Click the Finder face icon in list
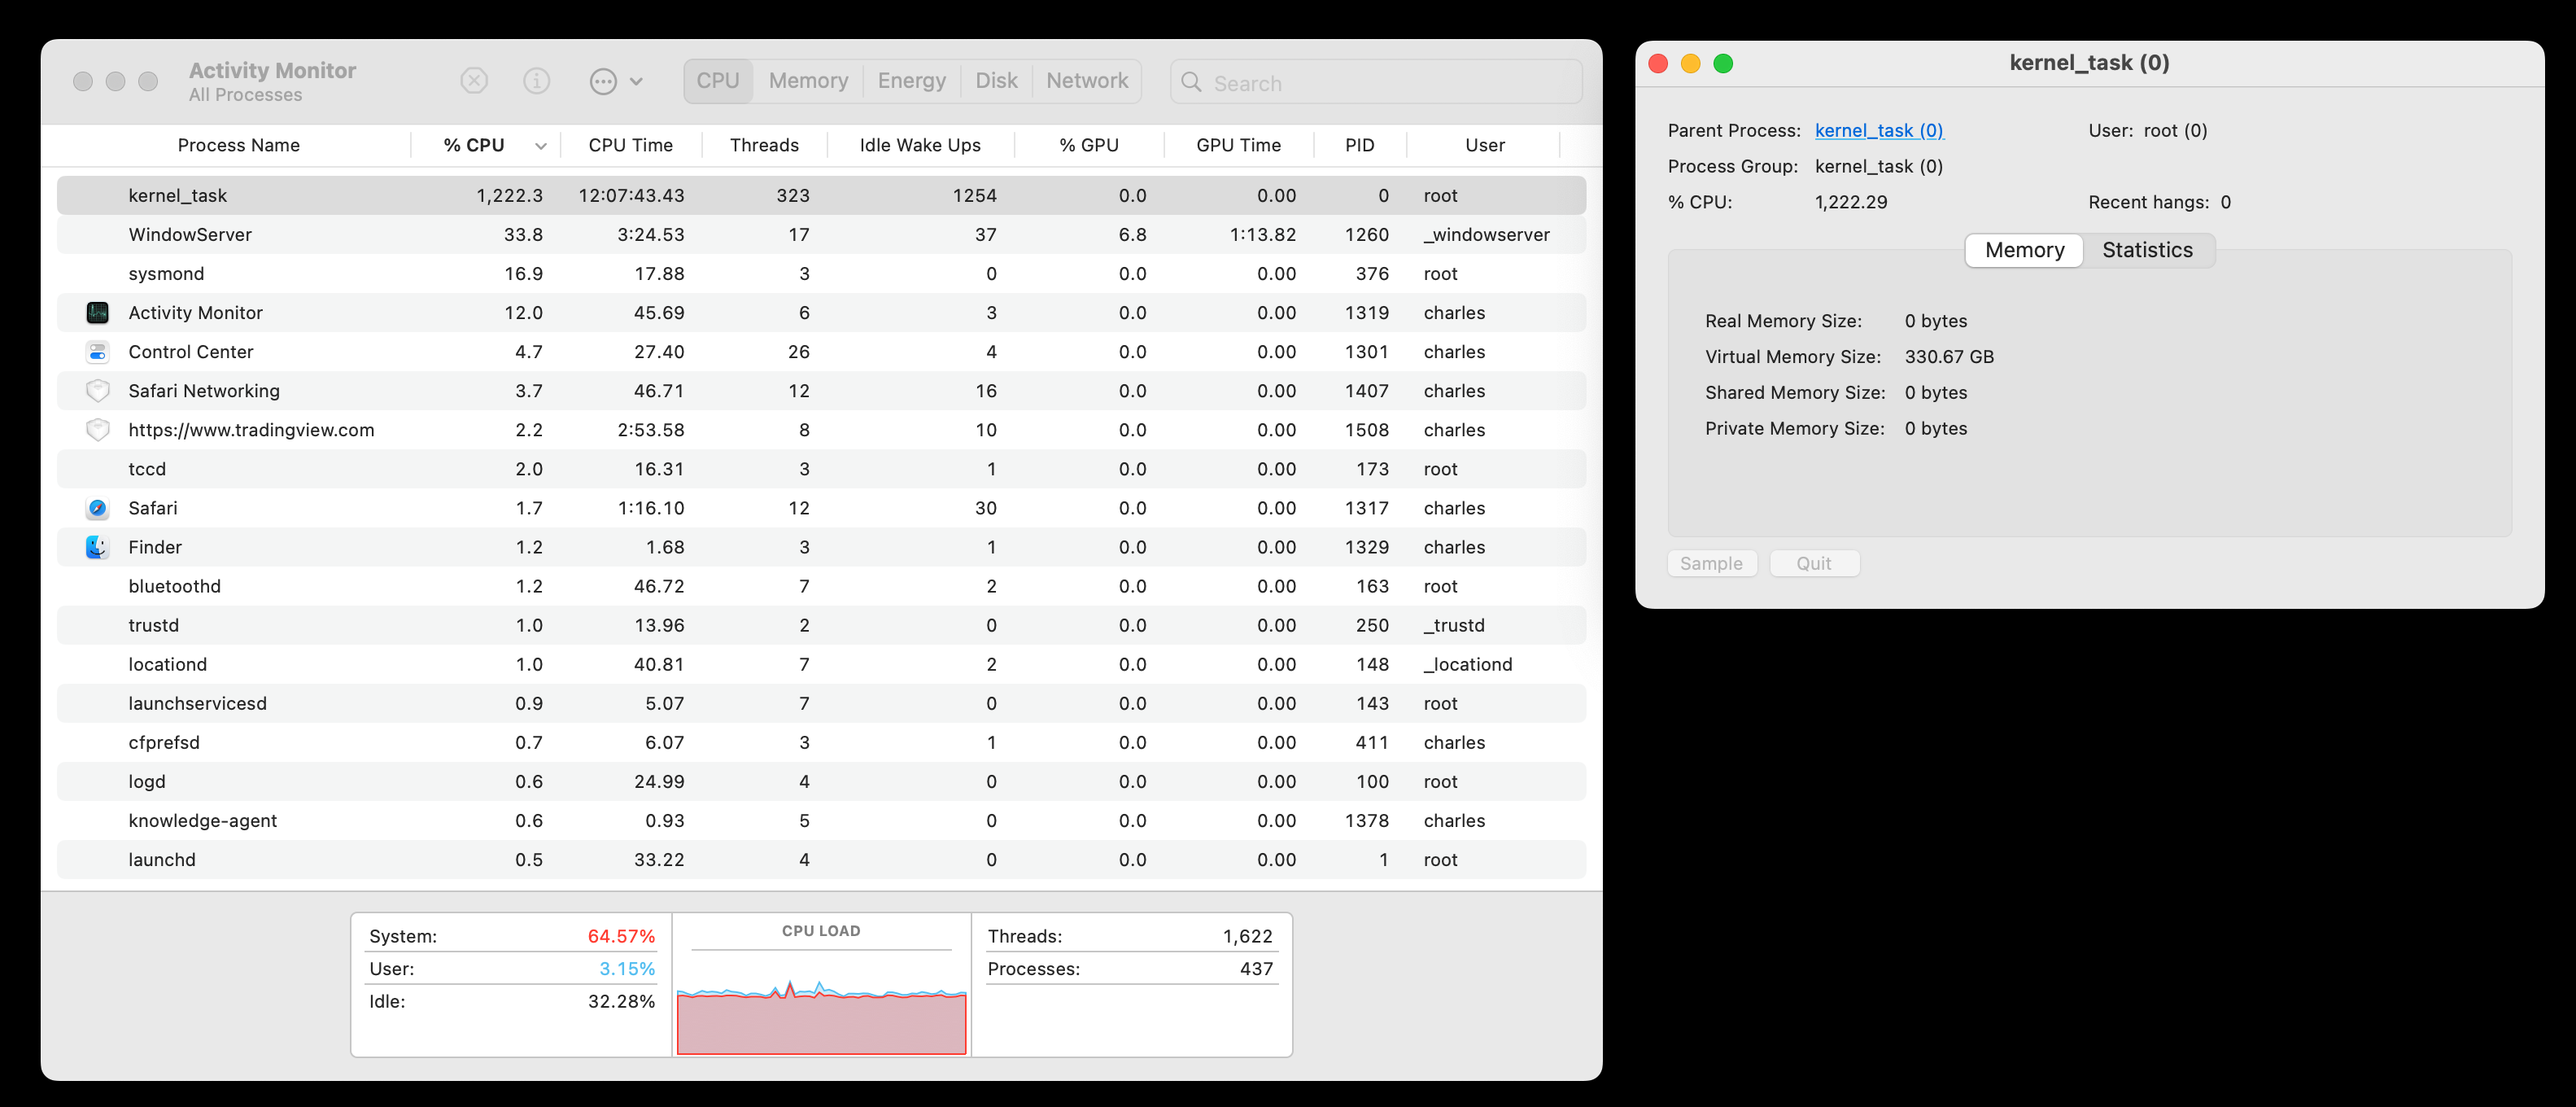2576x1107 pixels. click(x=98, y=547)
